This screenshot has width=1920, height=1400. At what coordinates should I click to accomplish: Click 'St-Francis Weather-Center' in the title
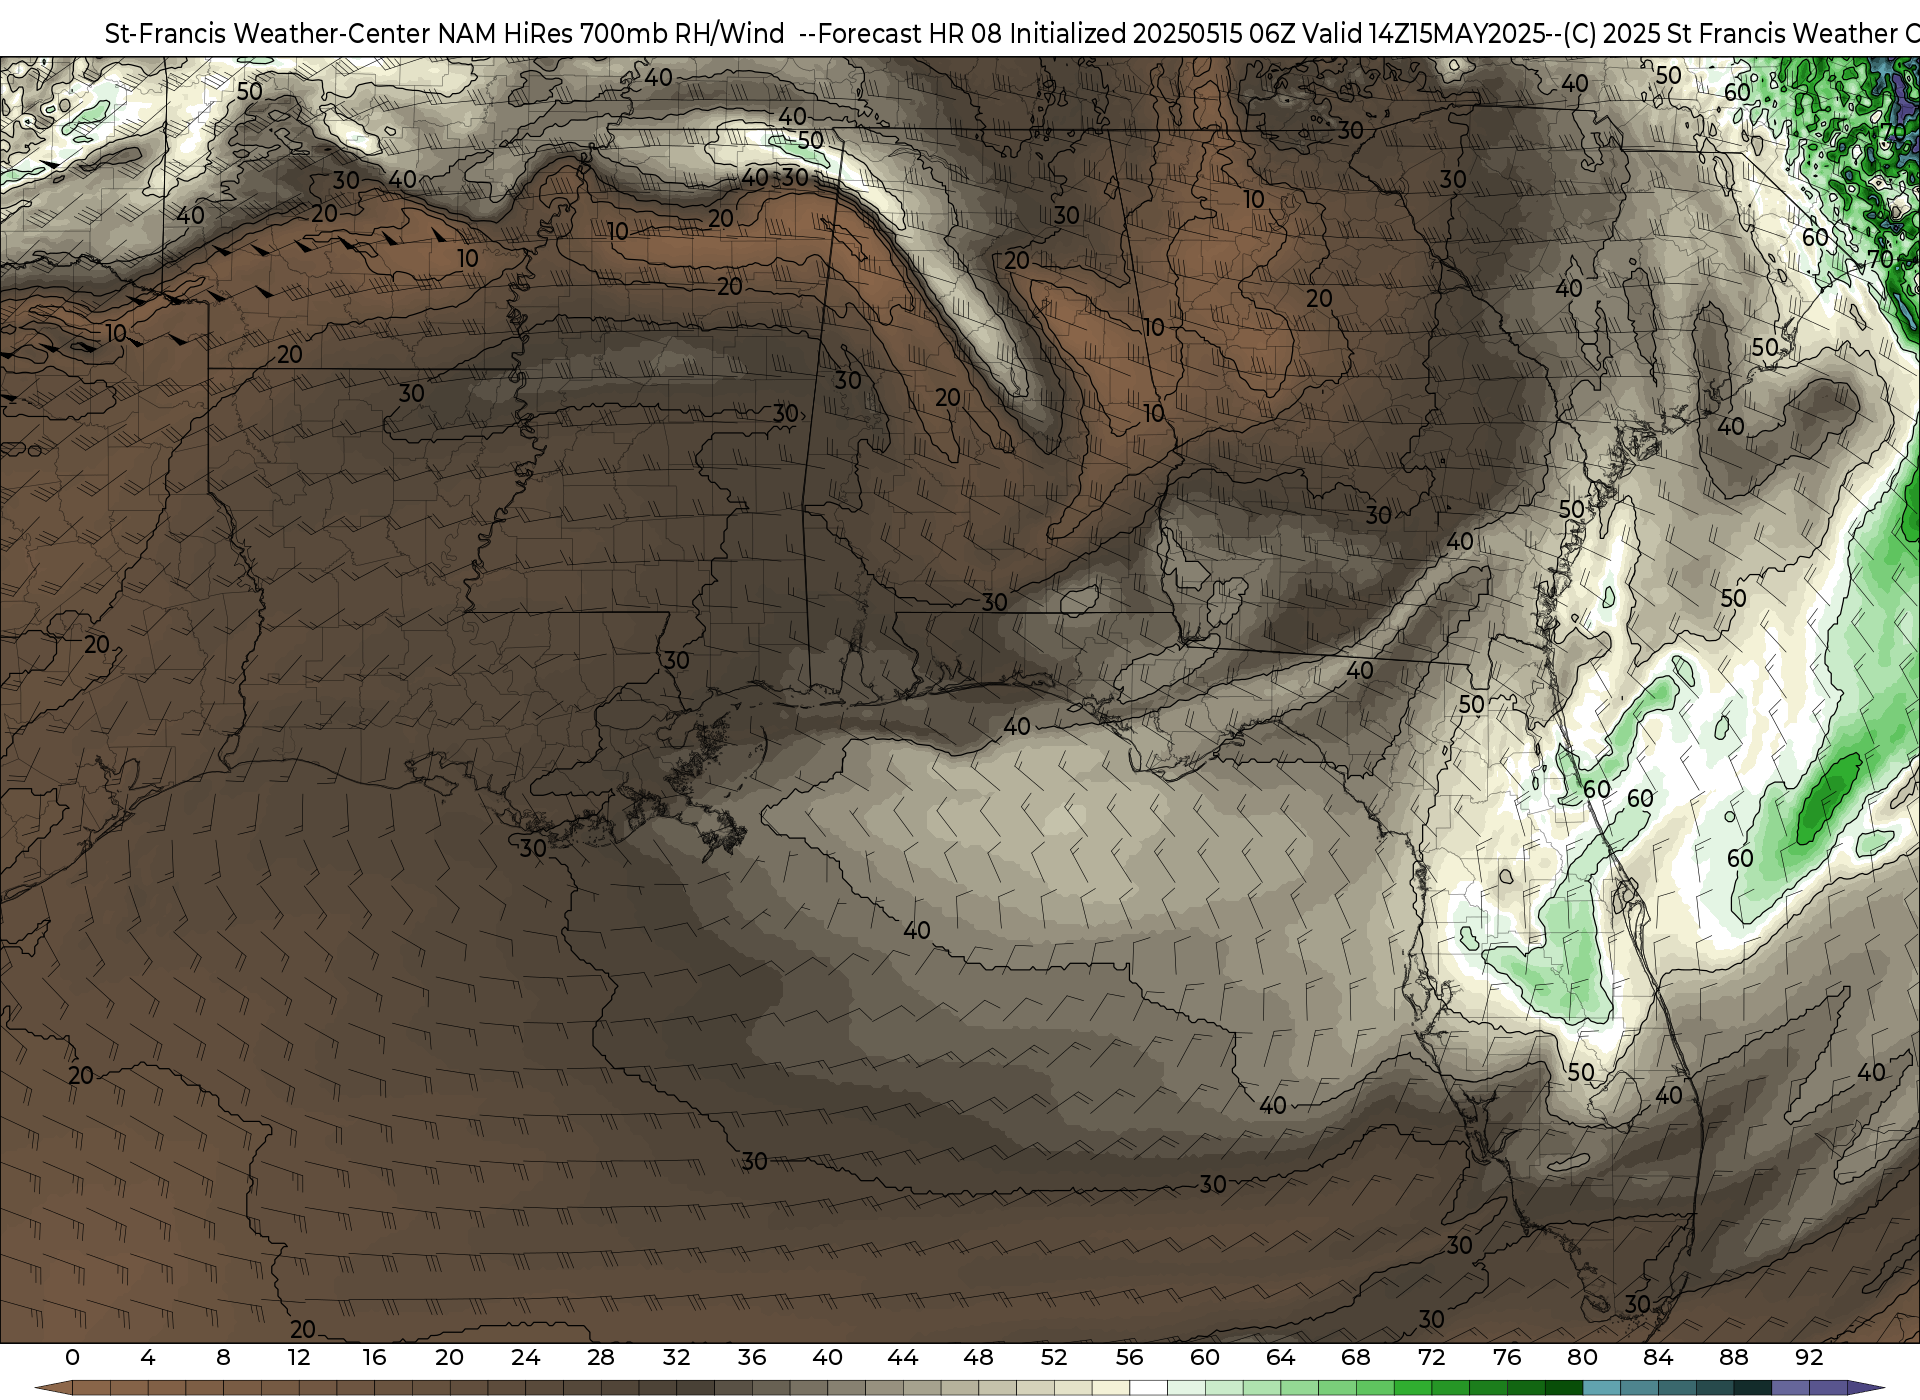click(268, 34)
